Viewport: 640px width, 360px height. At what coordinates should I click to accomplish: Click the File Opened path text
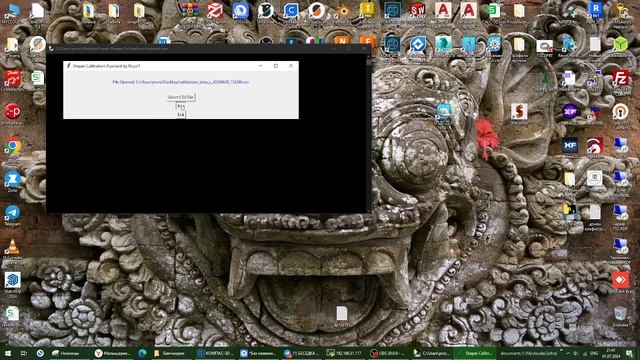click(x=180, y=82)
